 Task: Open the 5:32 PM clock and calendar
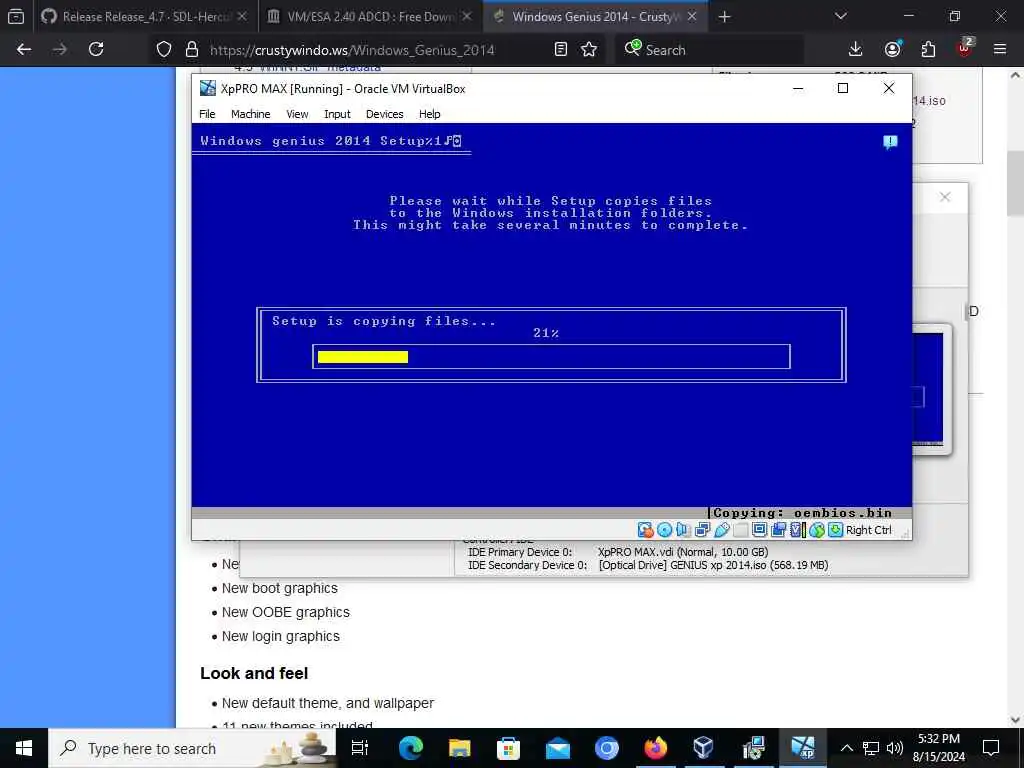point(938,748)
